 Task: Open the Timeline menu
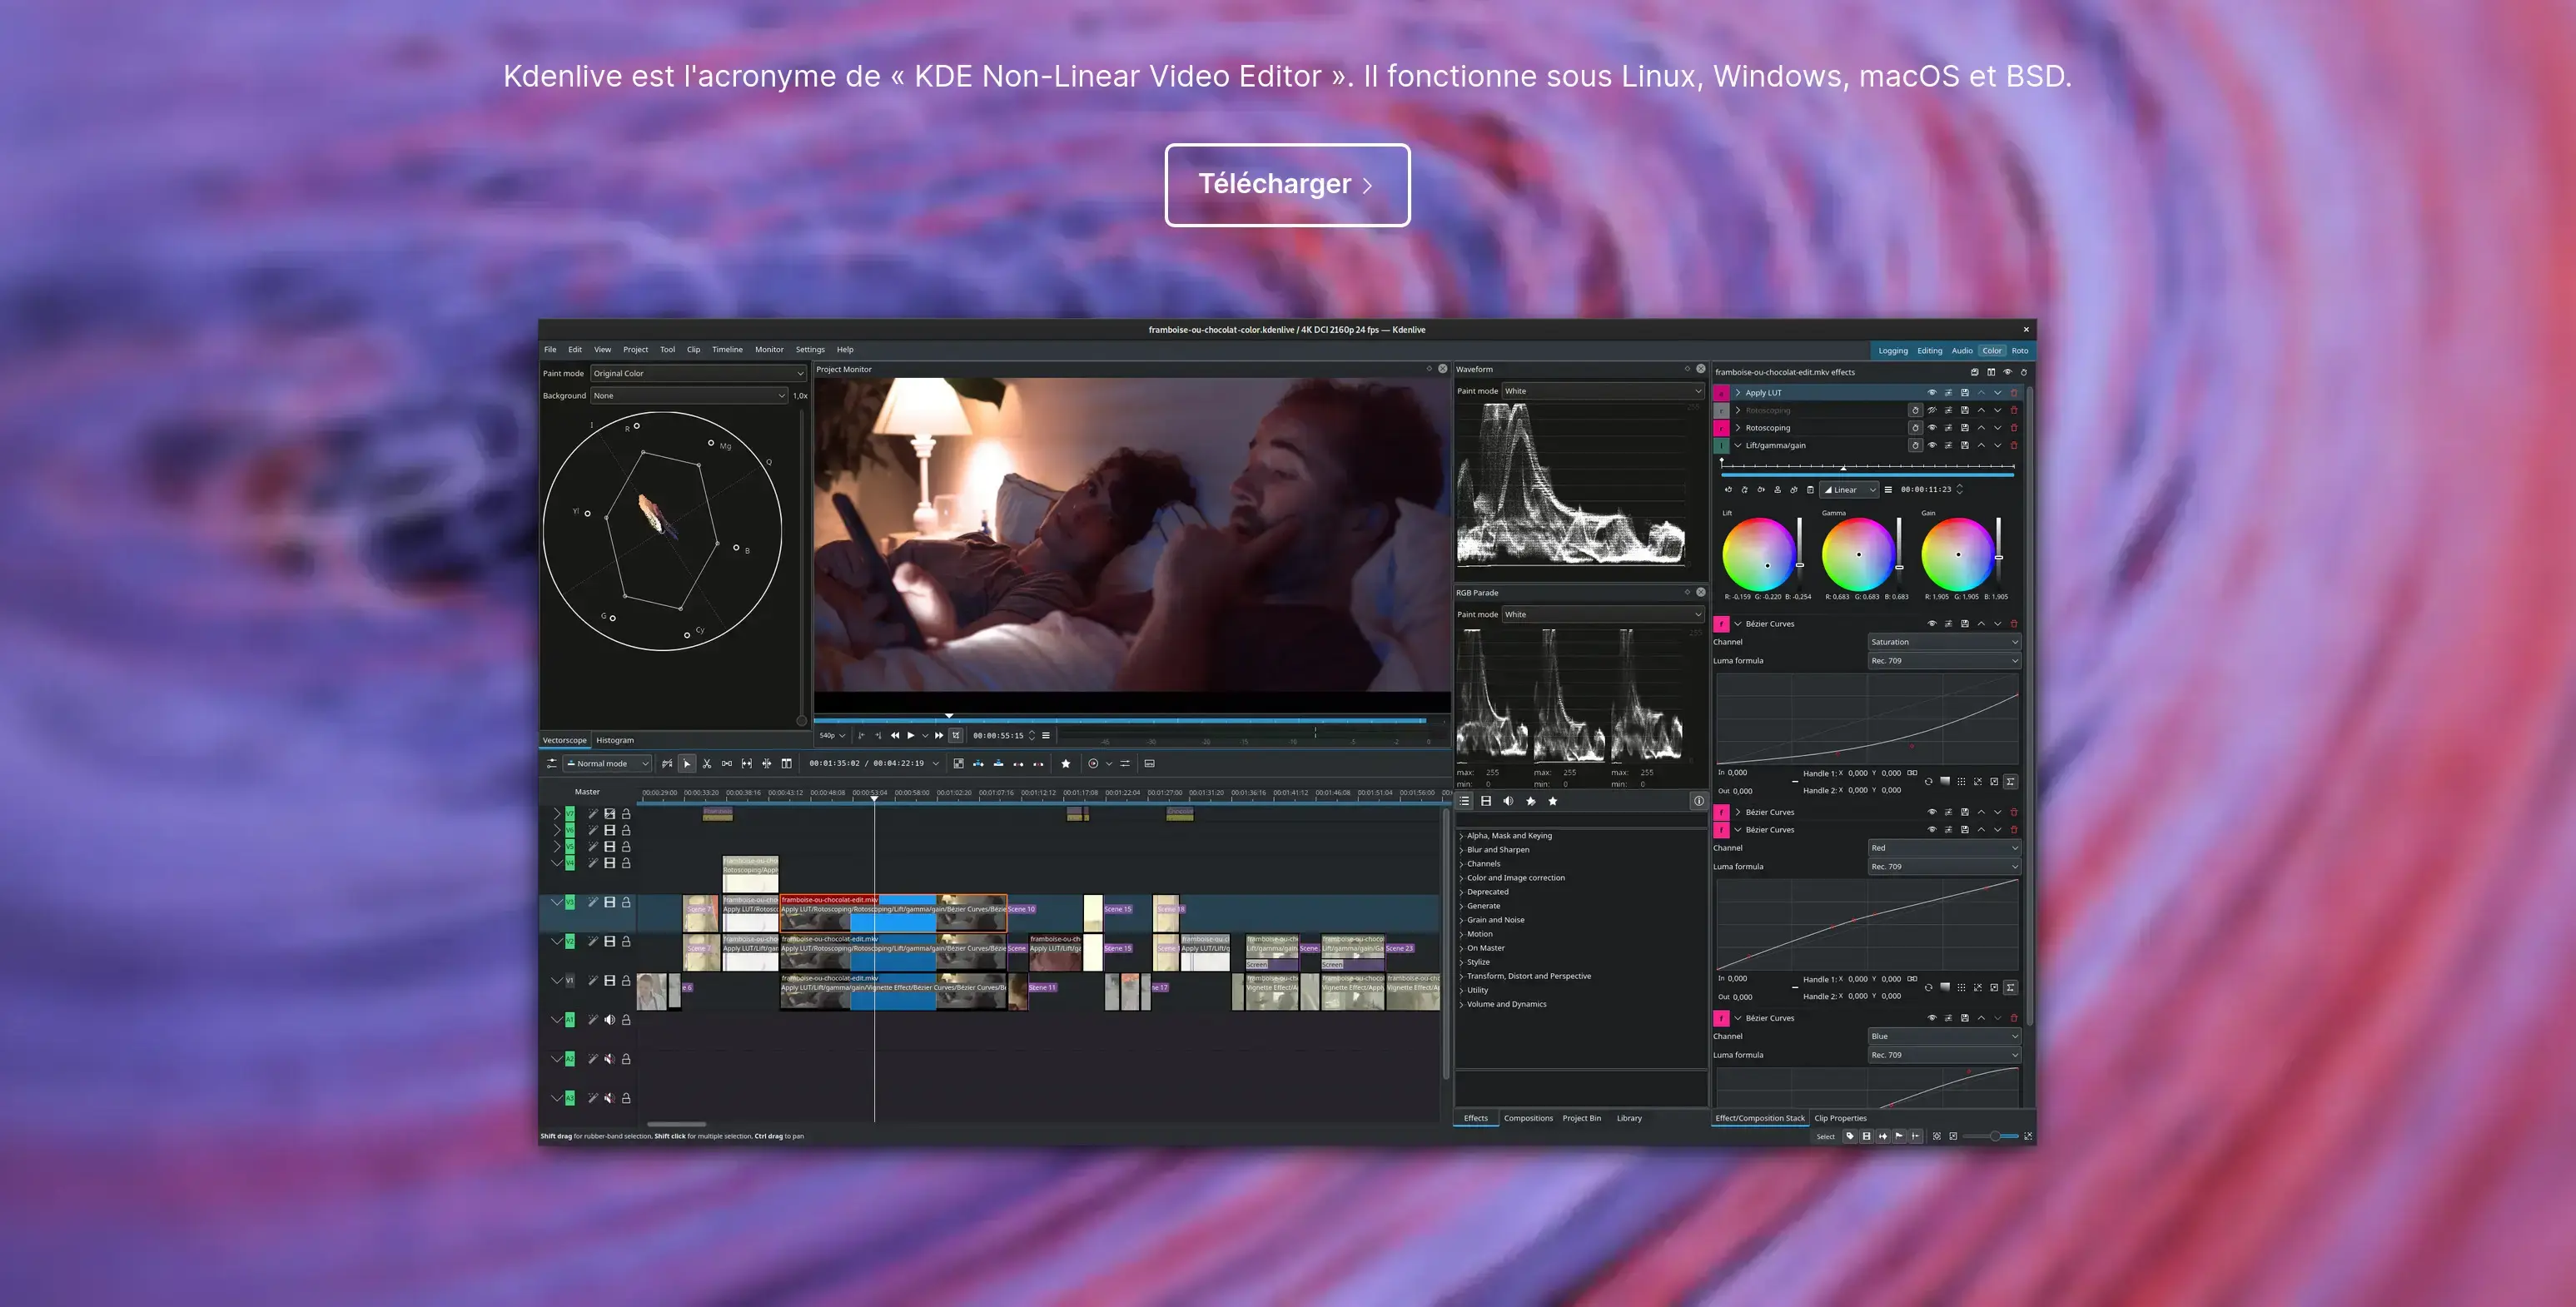tap(727, 350)
